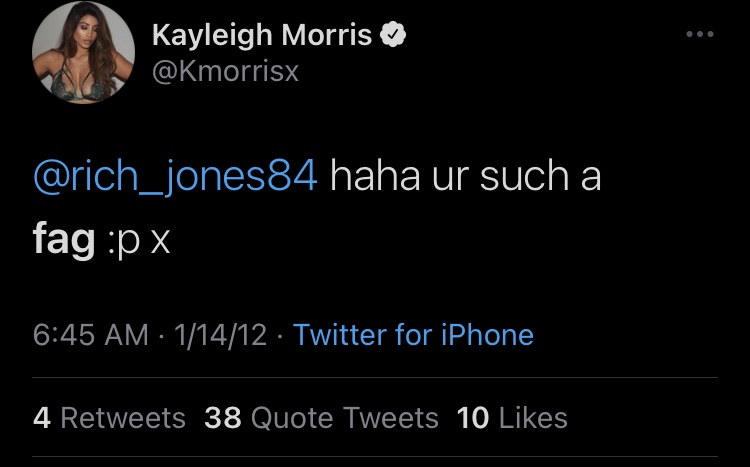Click the 'Likes' label text

(x=533, y=418)
